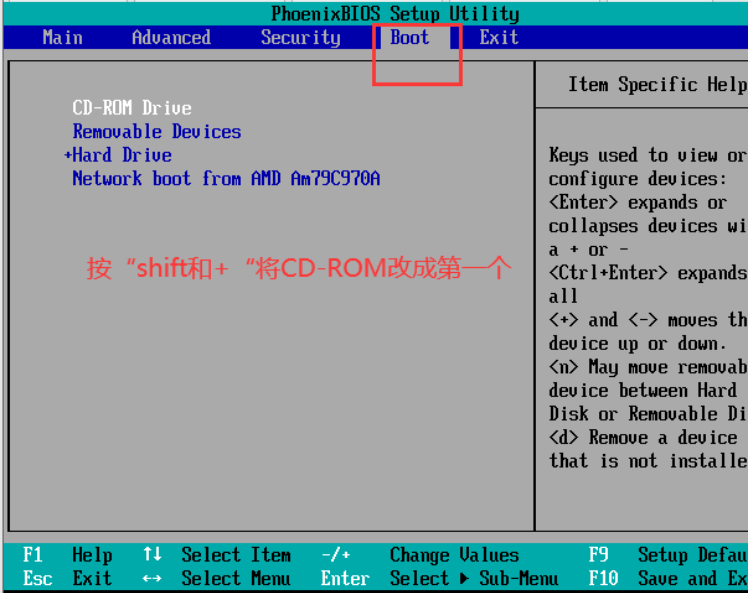Image resolution: width=750 pixels, height=593 pixels.
Task: Click the '<Ctrl+Enter> expands' help line
Action: tap(648, 273)
